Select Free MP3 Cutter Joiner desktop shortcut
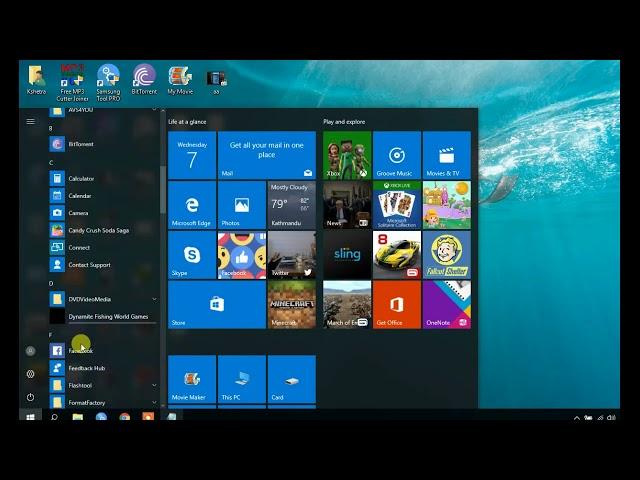 72,83
